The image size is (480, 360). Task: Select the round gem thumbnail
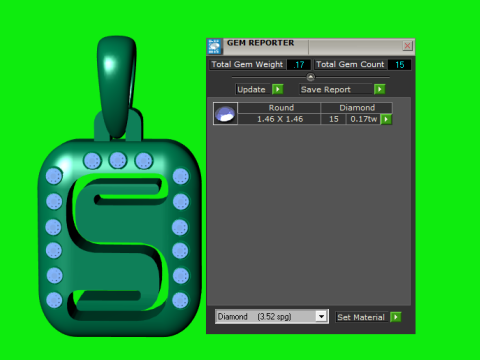tap(225, 113)
